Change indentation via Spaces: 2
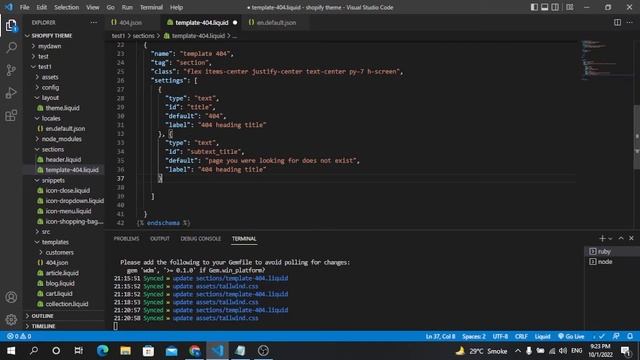 (x=474, y=336)
